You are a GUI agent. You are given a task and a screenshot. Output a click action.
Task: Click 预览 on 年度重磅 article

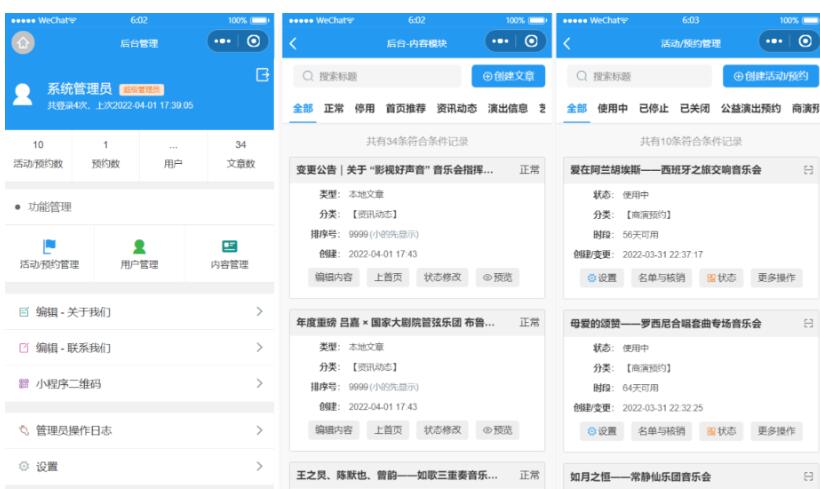coord(497,430)
